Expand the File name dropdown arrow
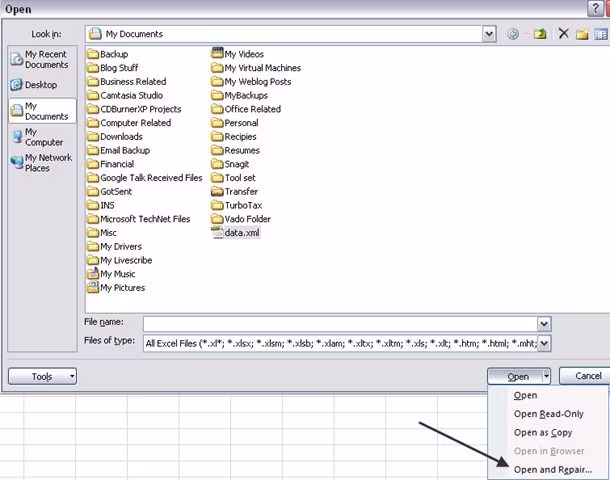Image resolution: width=610 pixels, height=480 pixels. pyautogui.click(x=544, y=324)
